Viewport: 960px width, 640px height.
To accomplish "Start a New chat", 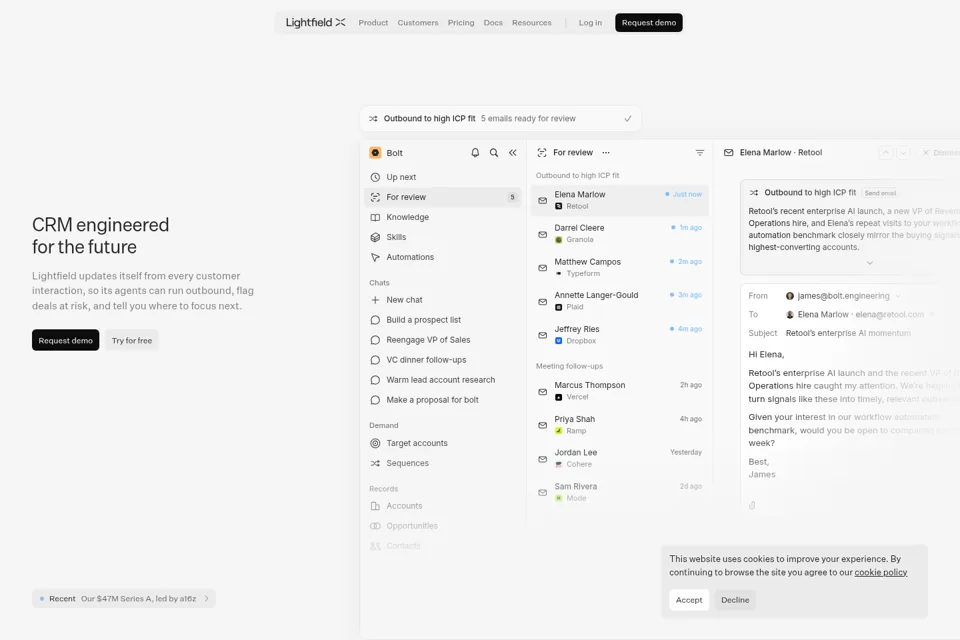I will click(x=443, y=299).
